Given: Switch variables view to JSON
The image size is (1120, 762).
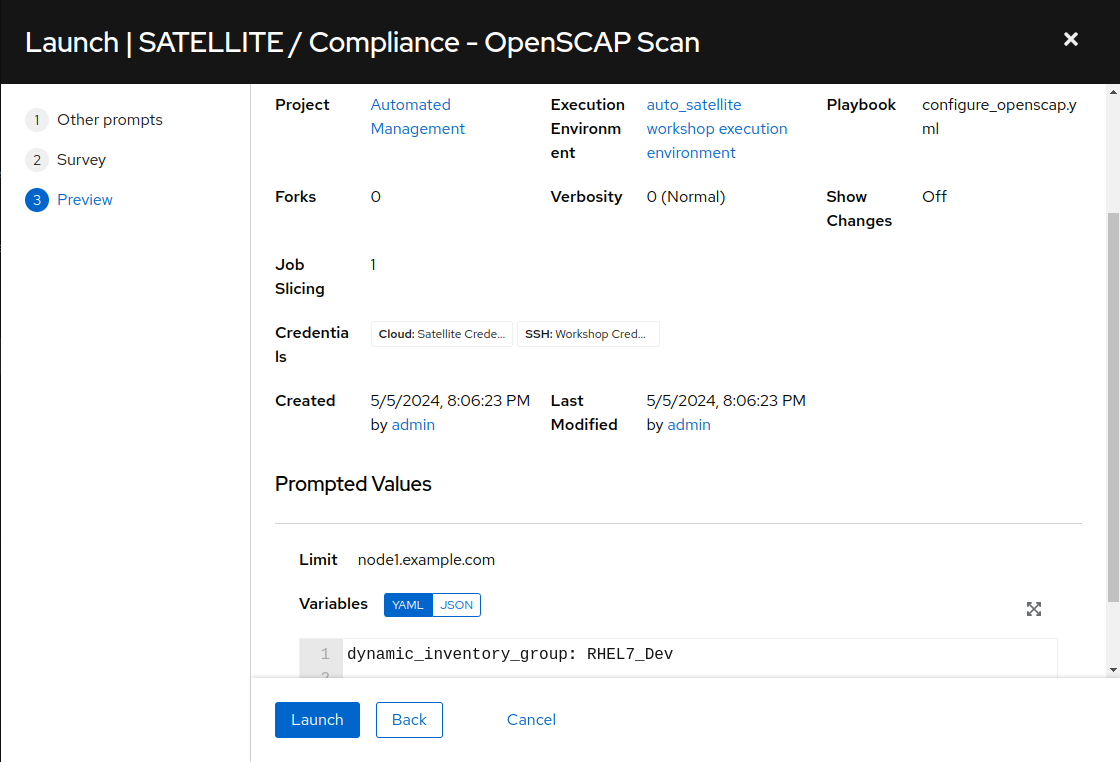Looking at the screenshot, I should (x=457, y=605).
